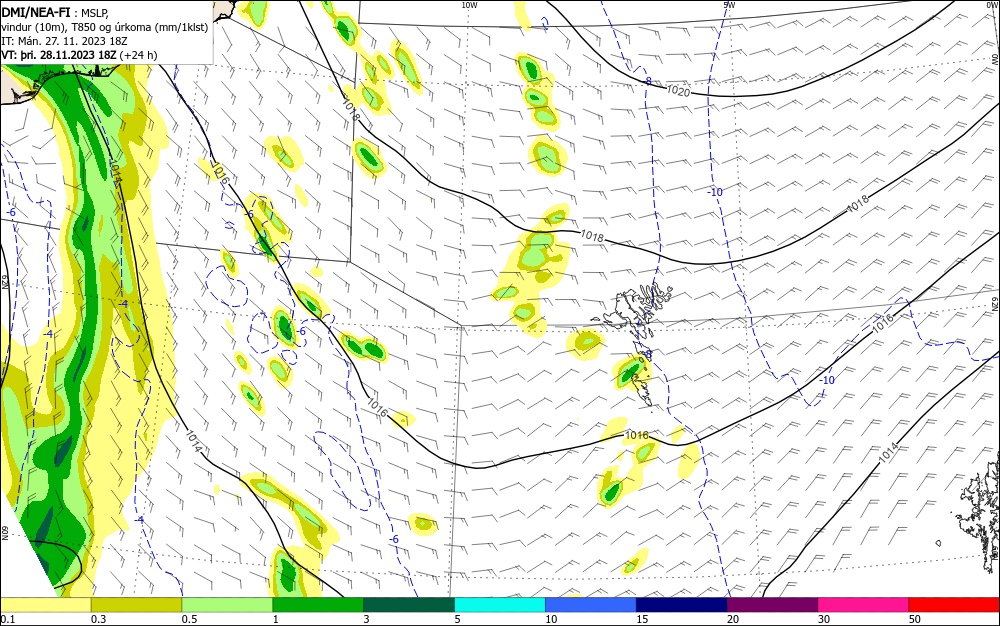
Task: Click the olive 0.3–0.5 legend color
Action: (136, 605)
